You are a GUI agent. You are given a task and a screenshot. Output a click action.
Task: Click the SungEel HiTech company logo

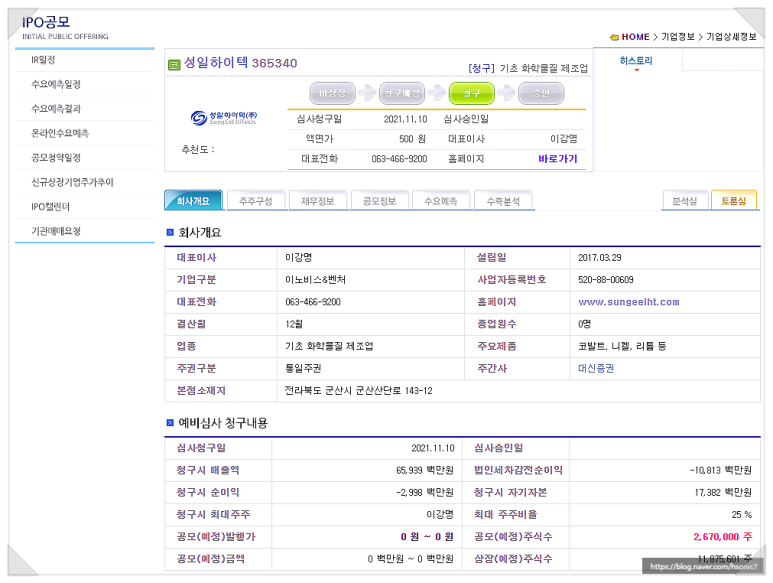(224, 118)
